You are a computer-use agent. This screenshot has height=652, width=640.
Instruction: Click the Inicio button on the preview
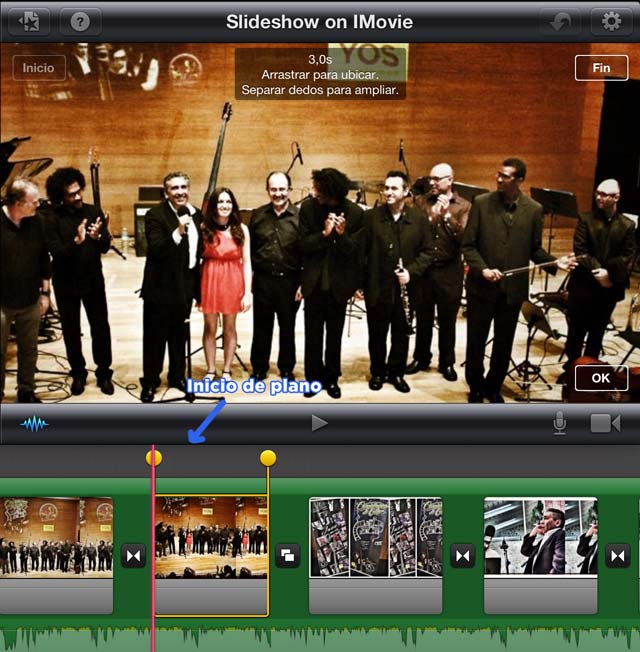pyautogui.click(x=39, y=68)
